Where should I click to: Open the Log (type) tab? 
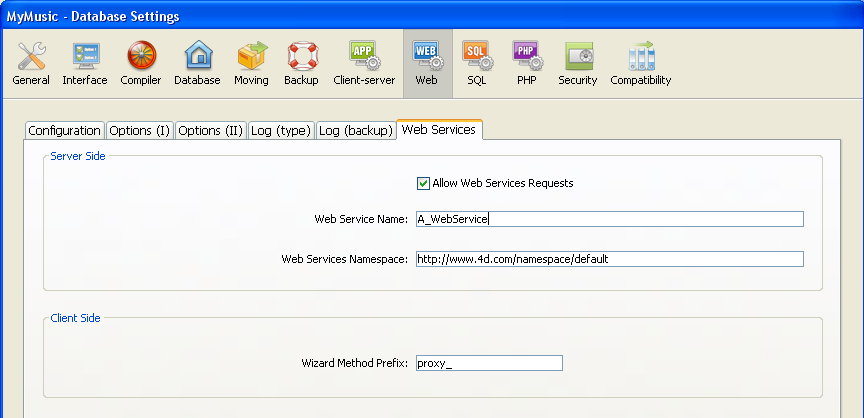(280, 131)
